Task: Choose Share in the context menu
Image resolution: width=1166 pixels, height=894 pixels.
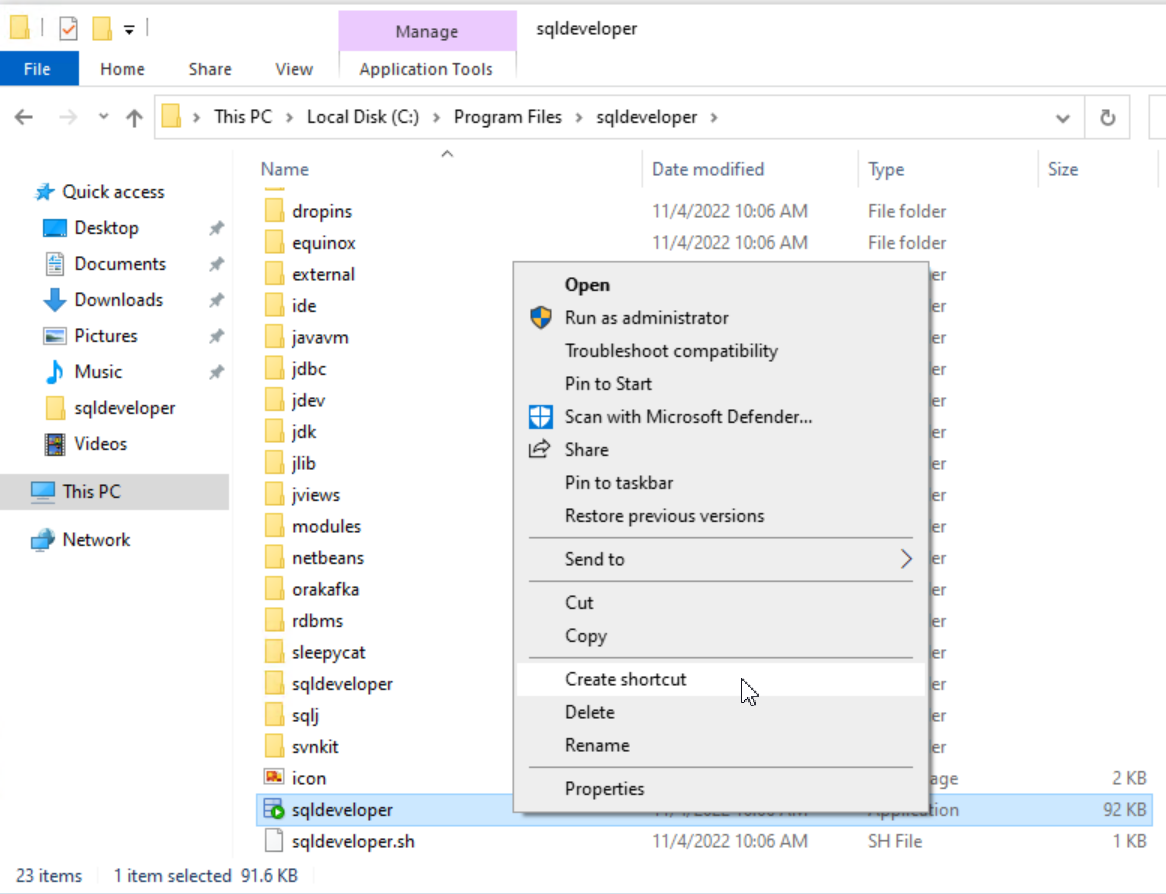Action: coord(720,450)
